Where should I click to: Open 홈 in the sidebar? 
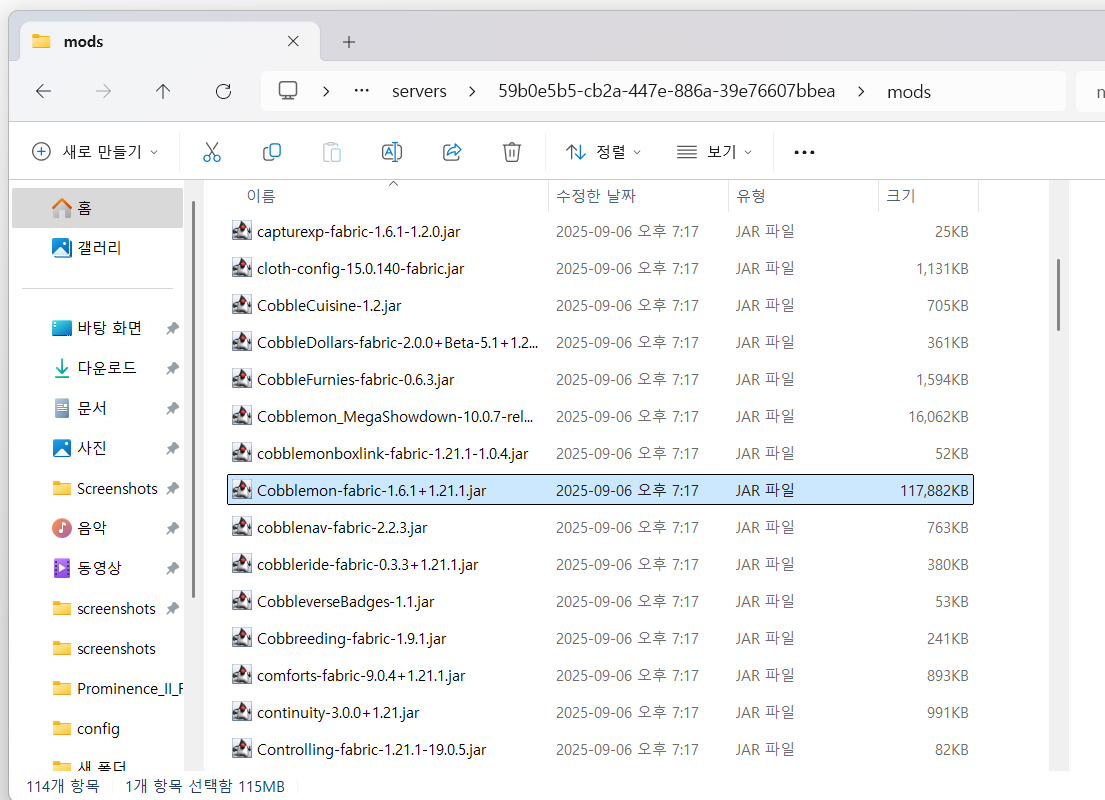(x=97, y=208)
